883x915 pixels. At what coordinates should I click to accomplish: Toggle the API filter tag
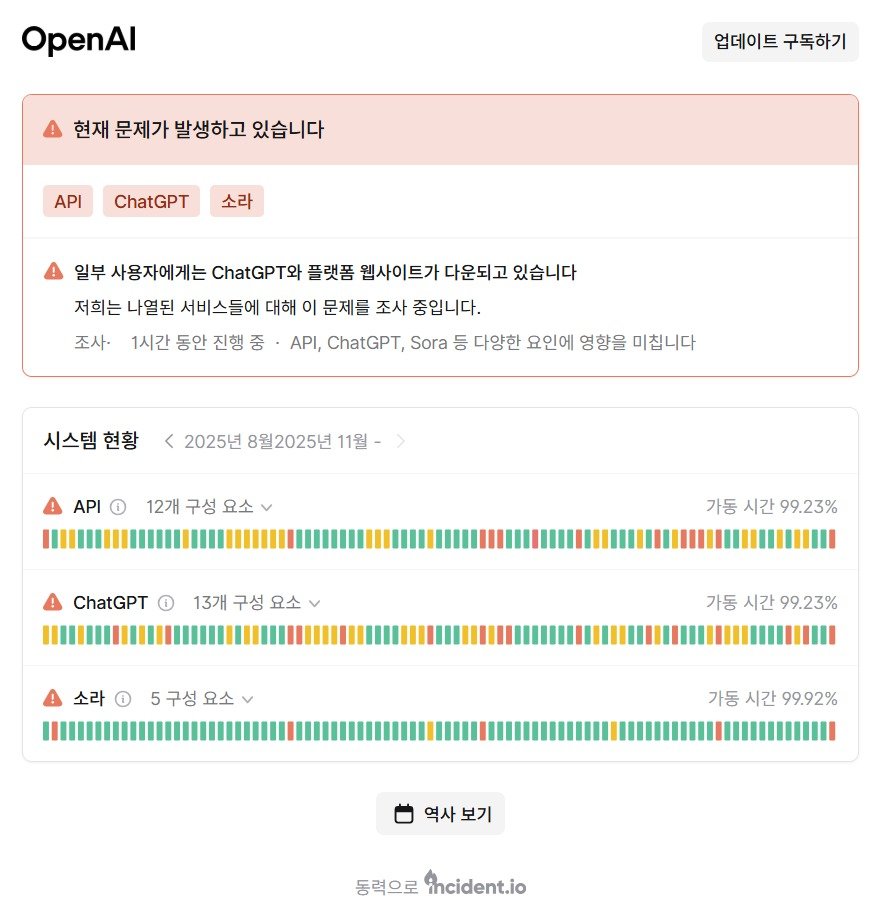click(x=67, y=201)
